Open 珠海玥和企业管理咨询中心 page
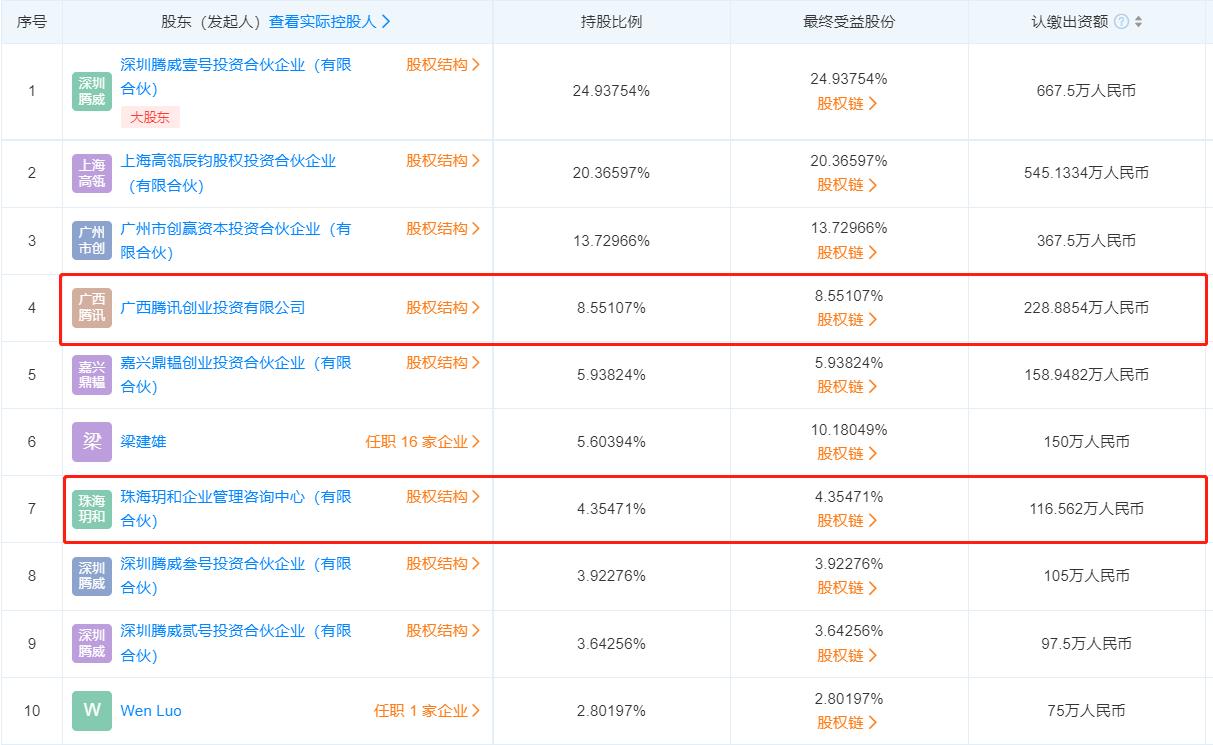The width and height of the screenshot is (1213, 745). pos(236,509)
